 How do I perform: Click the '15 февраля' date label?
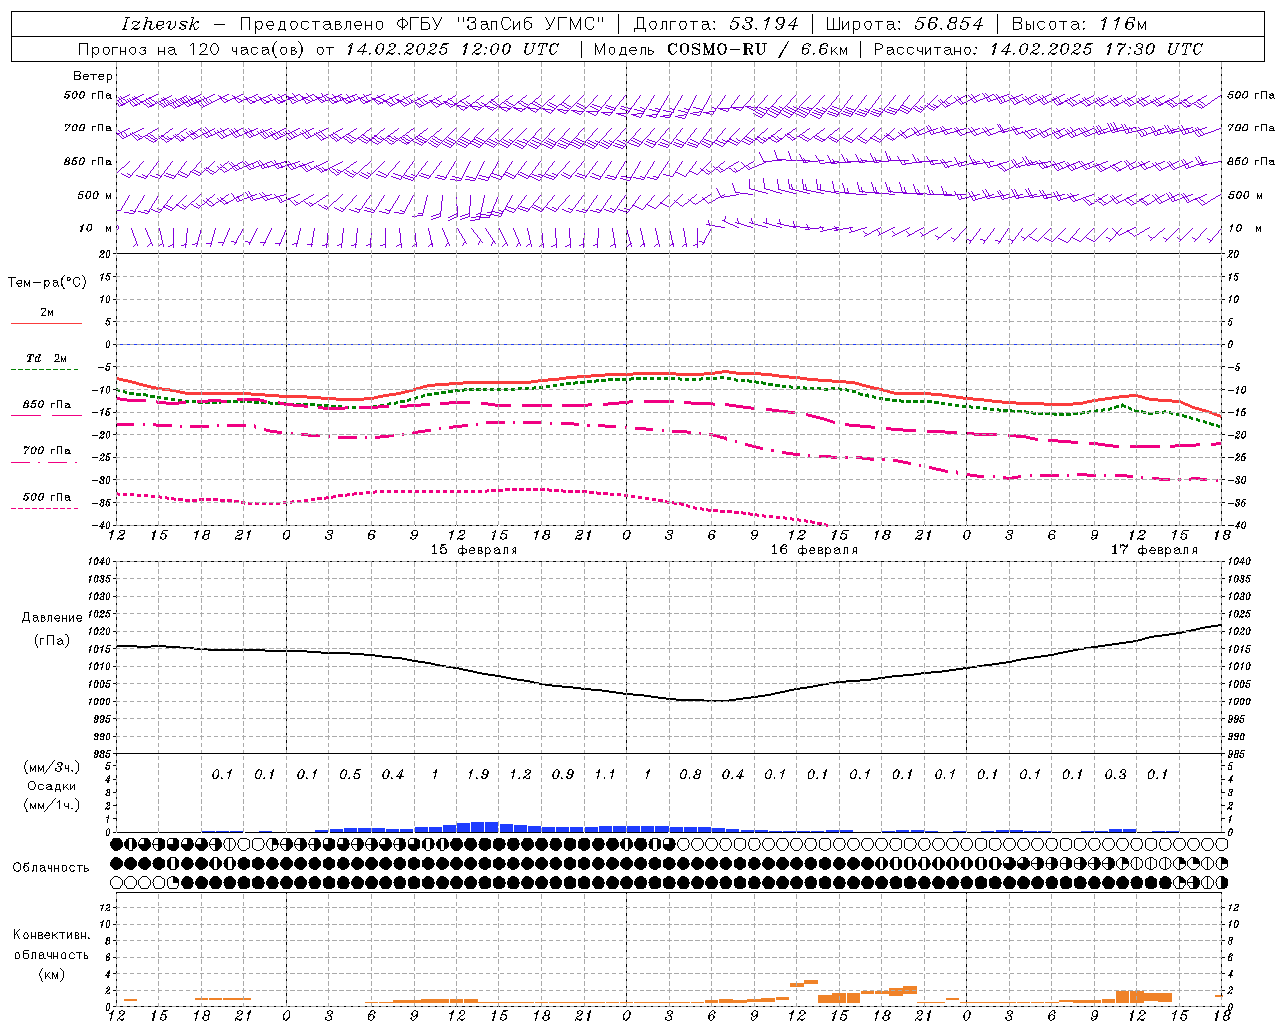(x=474, y=550)
